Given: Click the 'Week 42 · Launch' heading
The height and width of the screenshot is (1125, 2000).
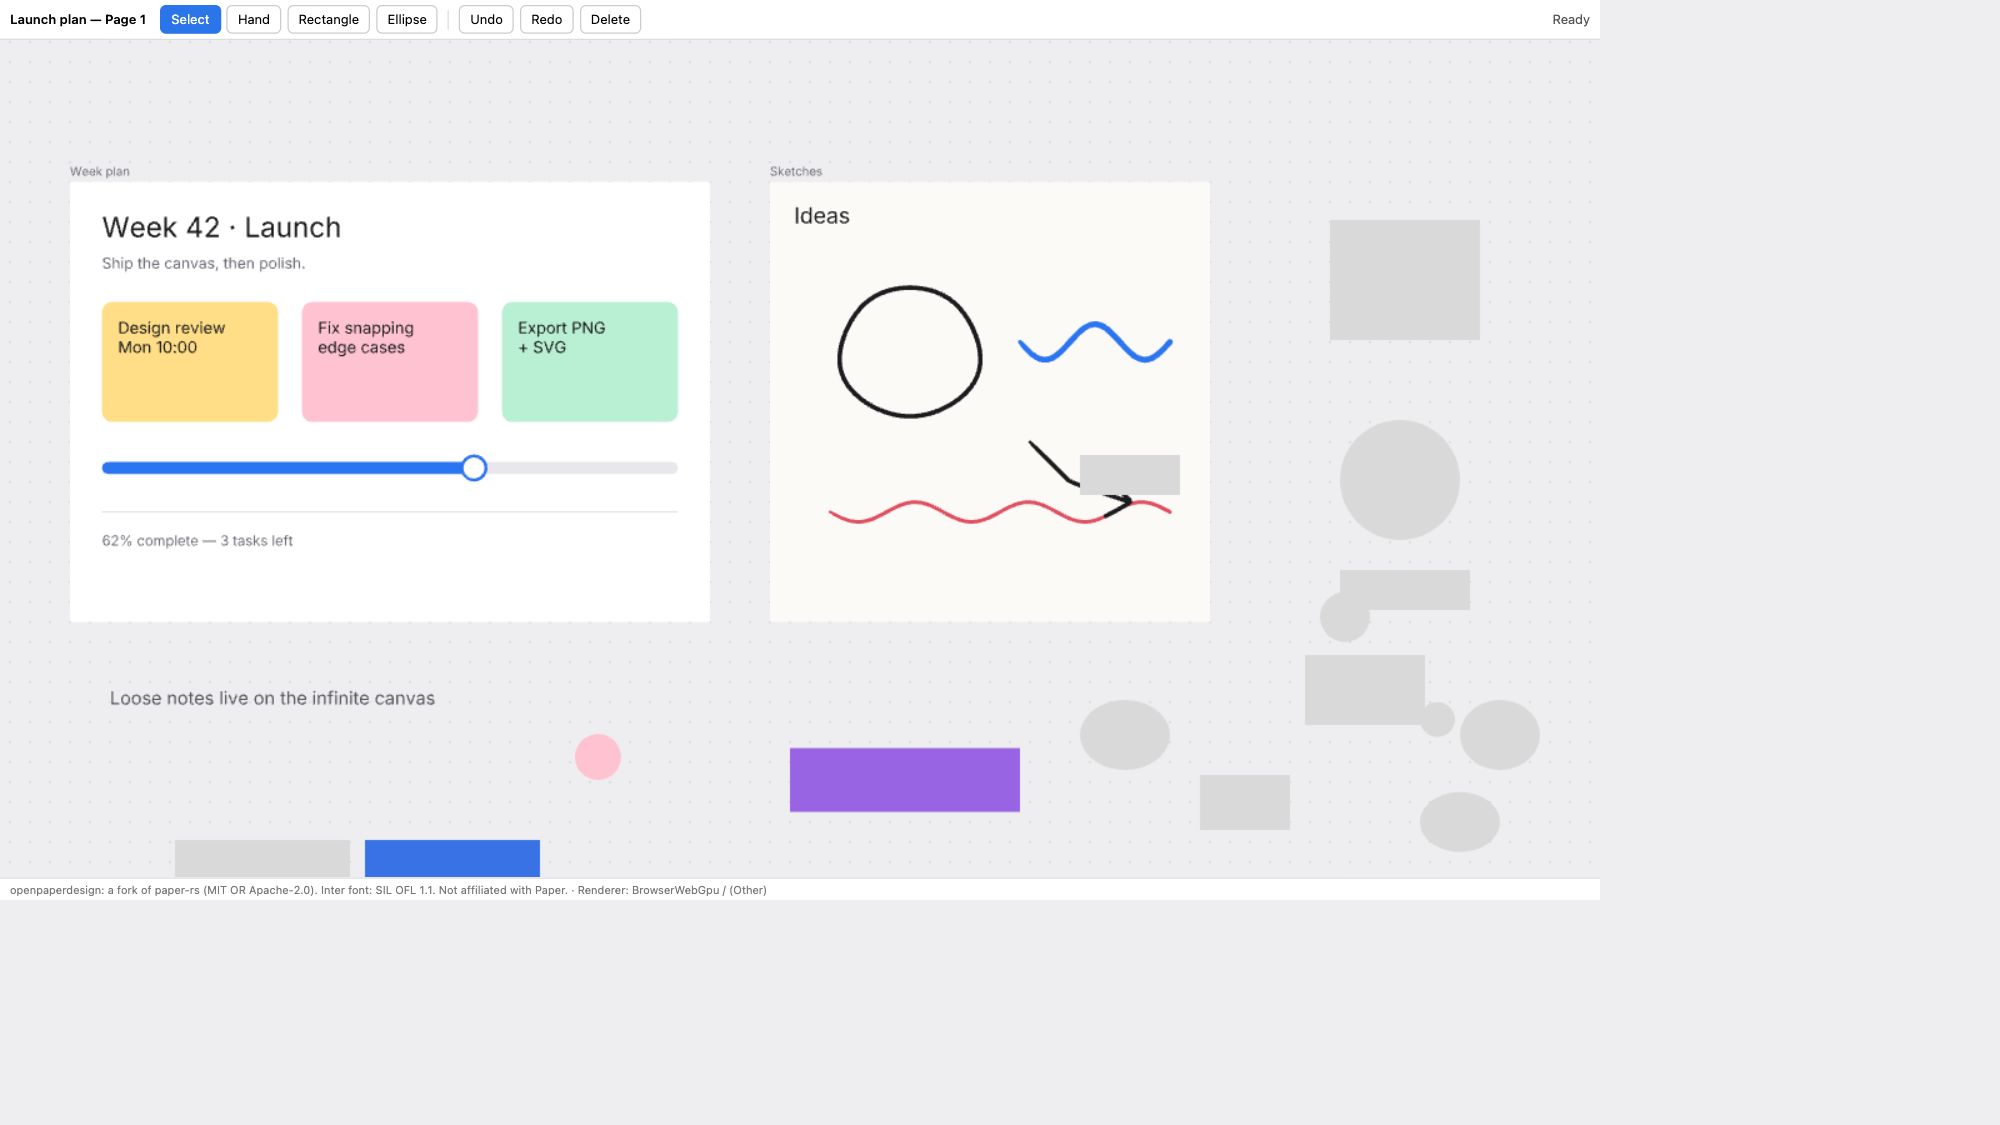Looking at the screenshot, I should pyautogui.click(x=221, y=227).
